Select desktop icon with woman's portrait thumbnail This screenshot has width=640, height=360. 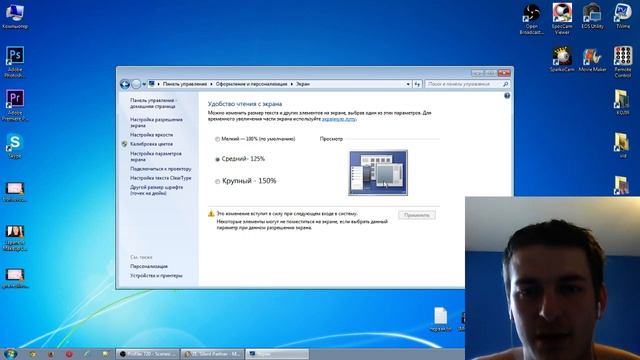pos(15,238)
